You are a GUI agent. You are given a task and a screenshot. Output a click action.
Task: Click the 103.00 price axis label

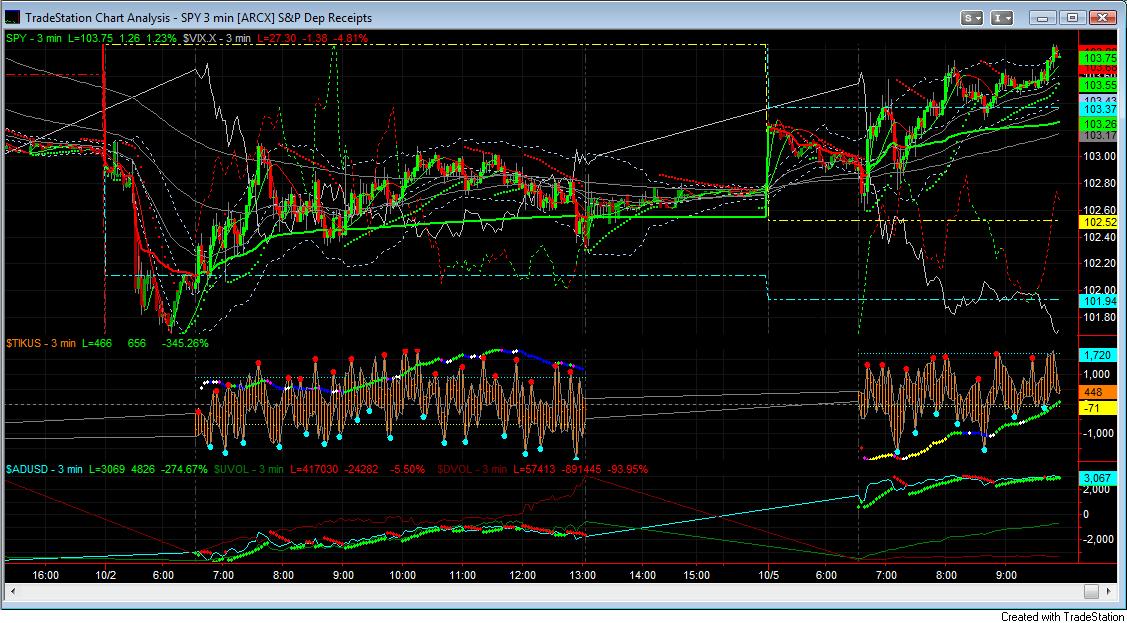click(1099, 157)
